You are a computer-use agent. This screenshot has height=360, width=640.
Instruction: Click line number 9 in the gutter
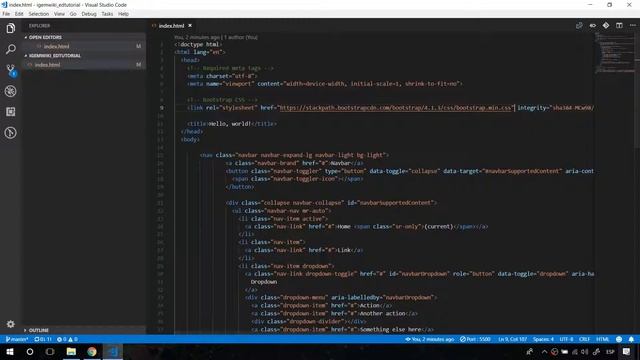tap(162, 108)
